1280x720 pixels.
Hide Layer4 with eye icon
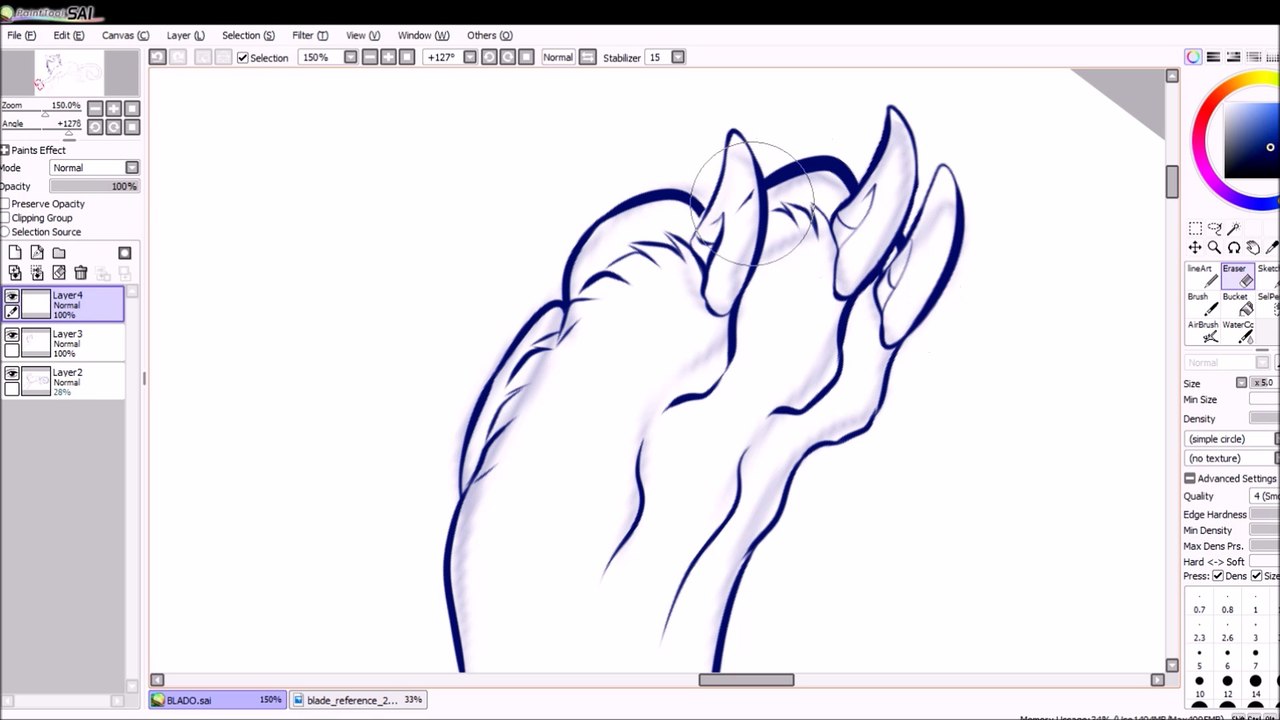point(12,296)
